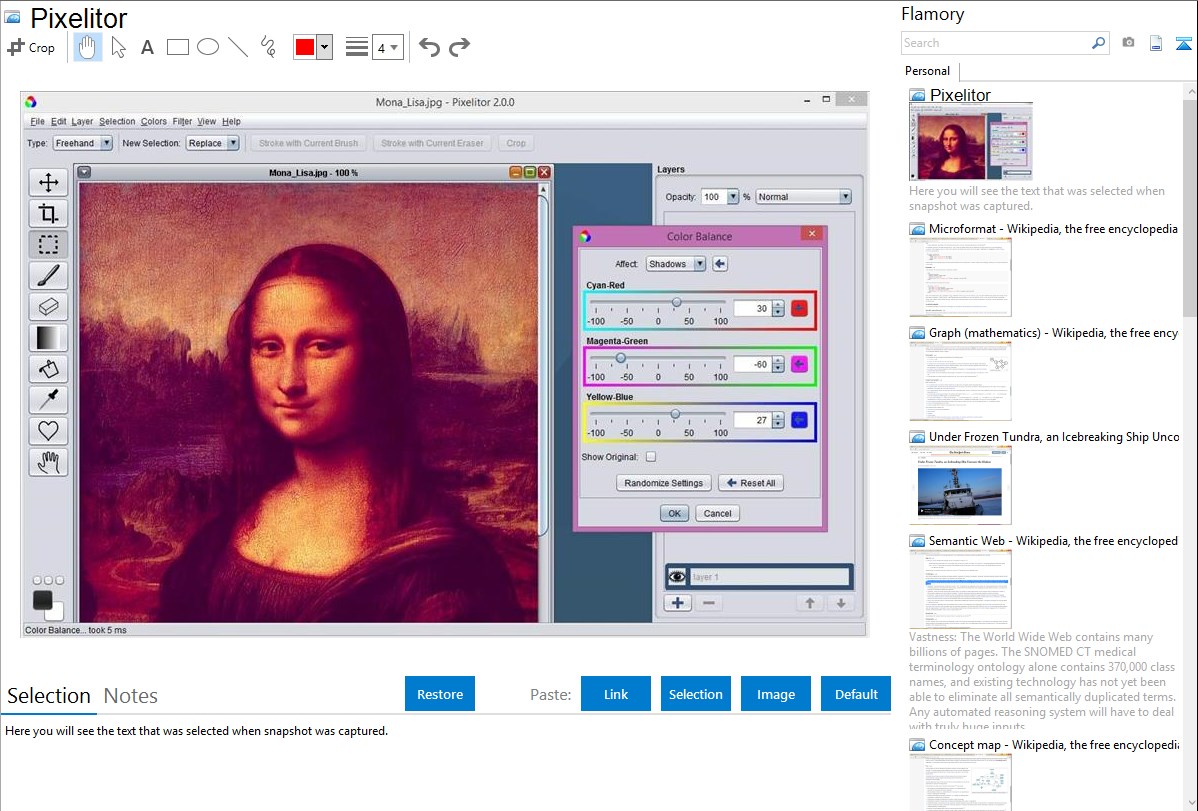This screenshot has height=811, width=1198.
Task: Select the straight line tool
Action: pyautogui.click(x=238, y=47)
